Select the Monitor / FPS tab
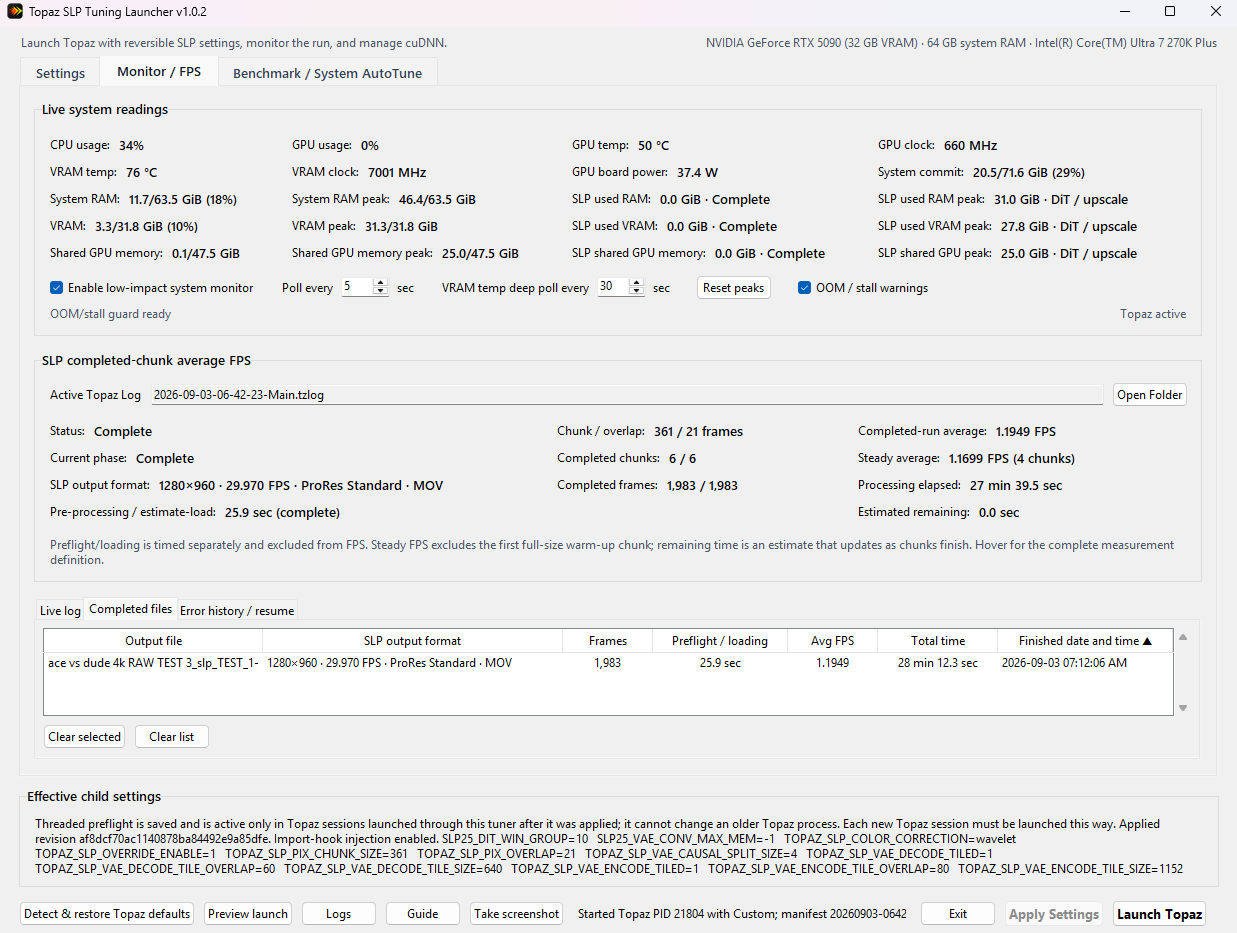Image resolution: width=1237 pixels, height=933 pixels. pyautogui.click(x=159, y=72)
